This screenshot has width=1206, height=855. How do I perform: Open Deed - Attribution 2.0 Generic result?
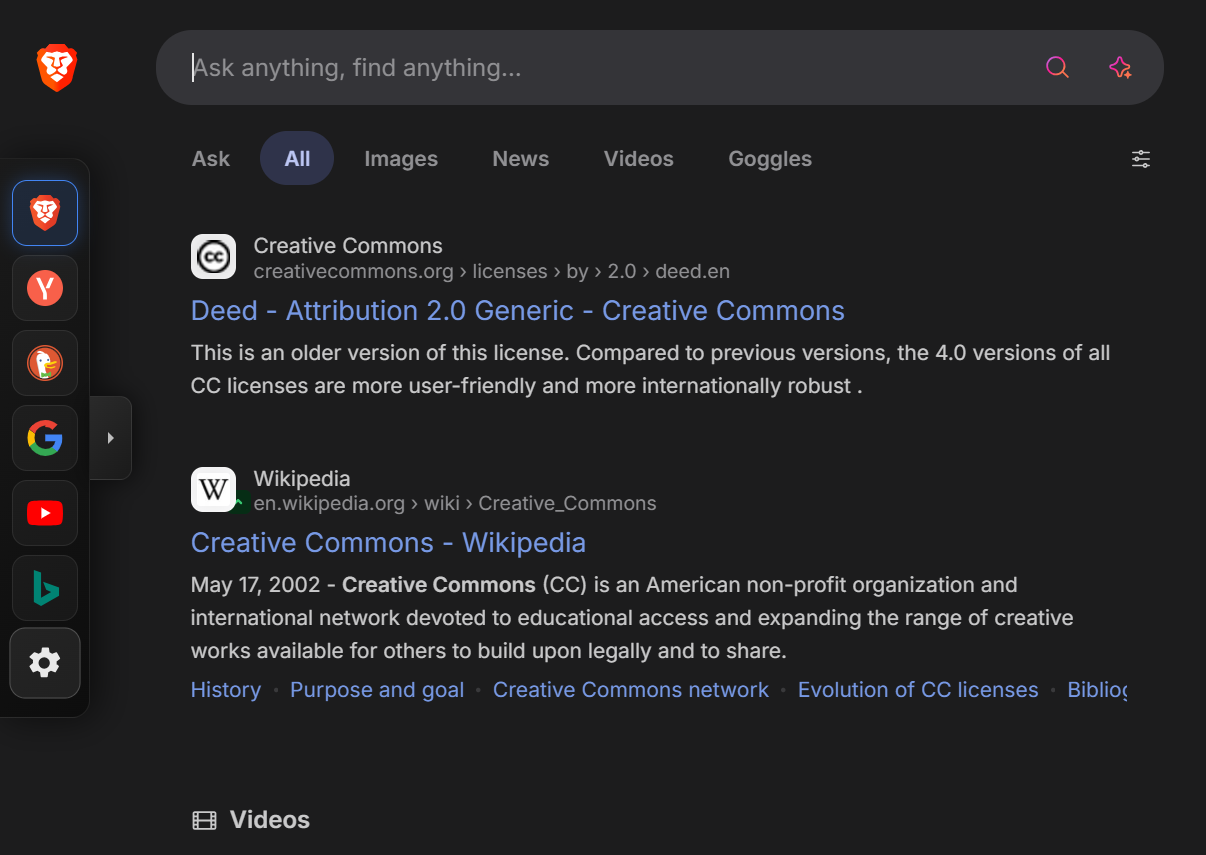coord(518,311)
